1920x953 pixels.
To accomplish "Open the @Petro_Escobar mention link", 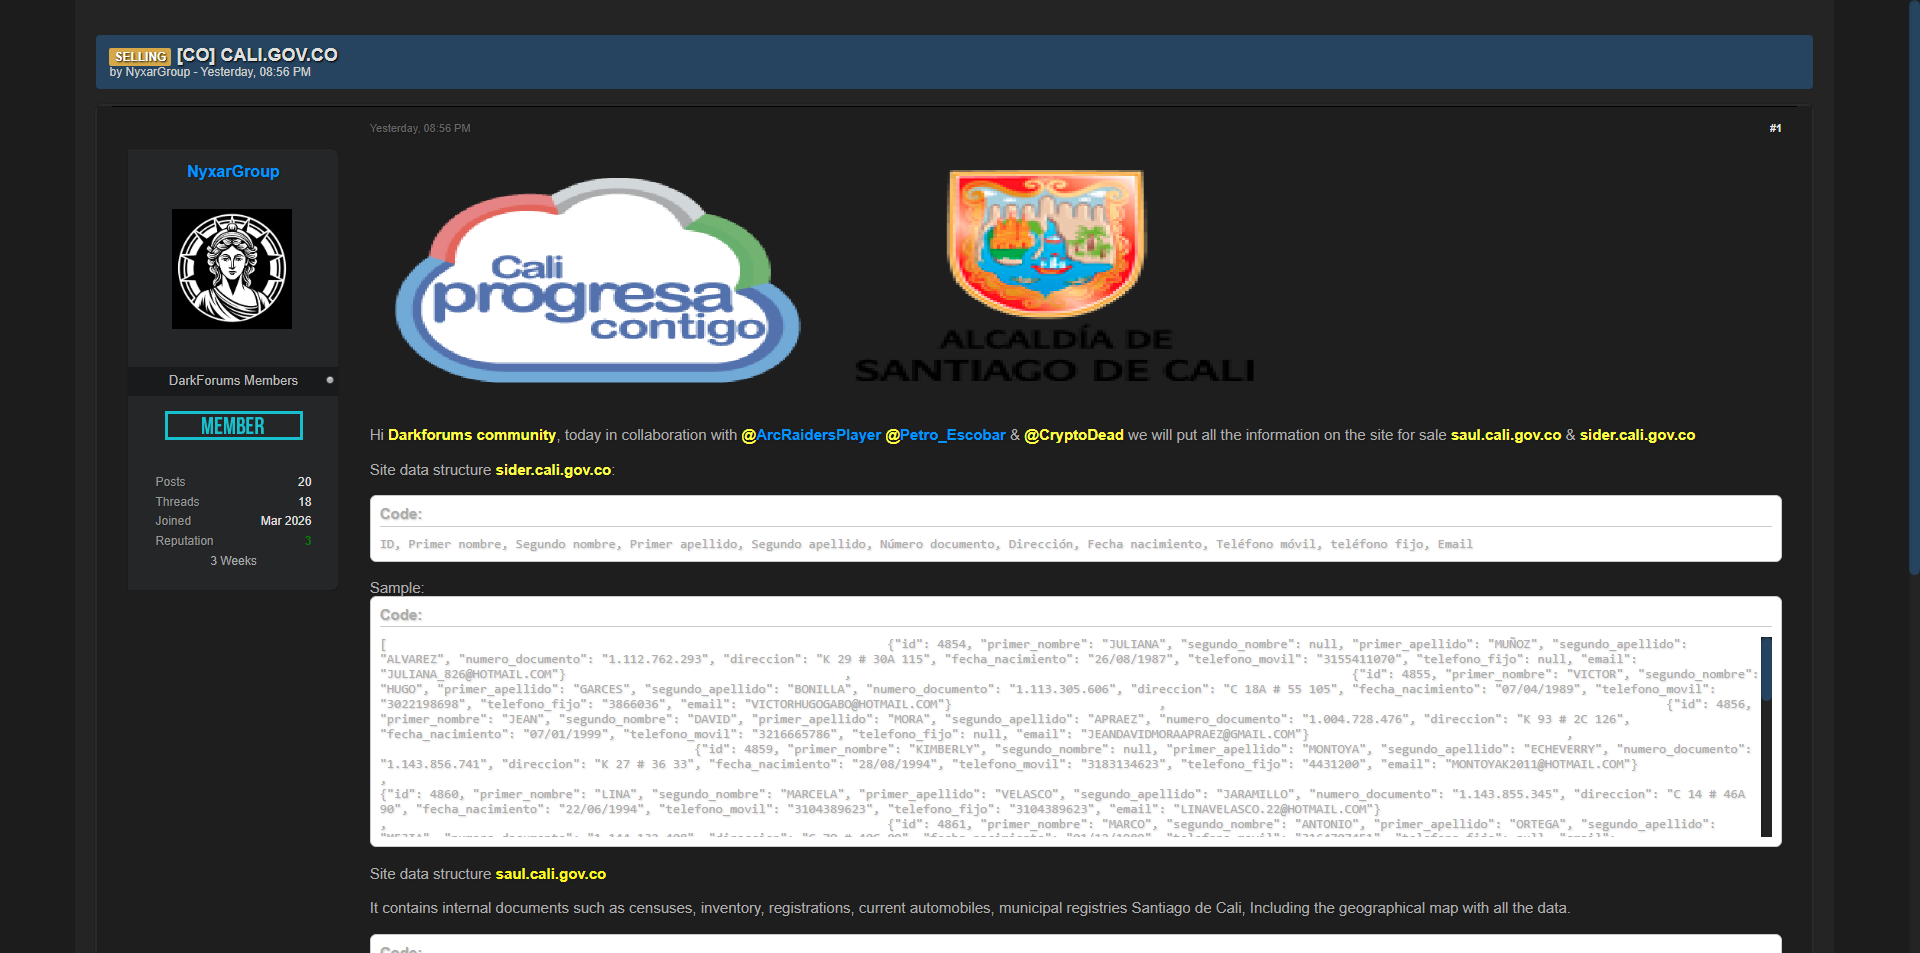I will (945, 435).
